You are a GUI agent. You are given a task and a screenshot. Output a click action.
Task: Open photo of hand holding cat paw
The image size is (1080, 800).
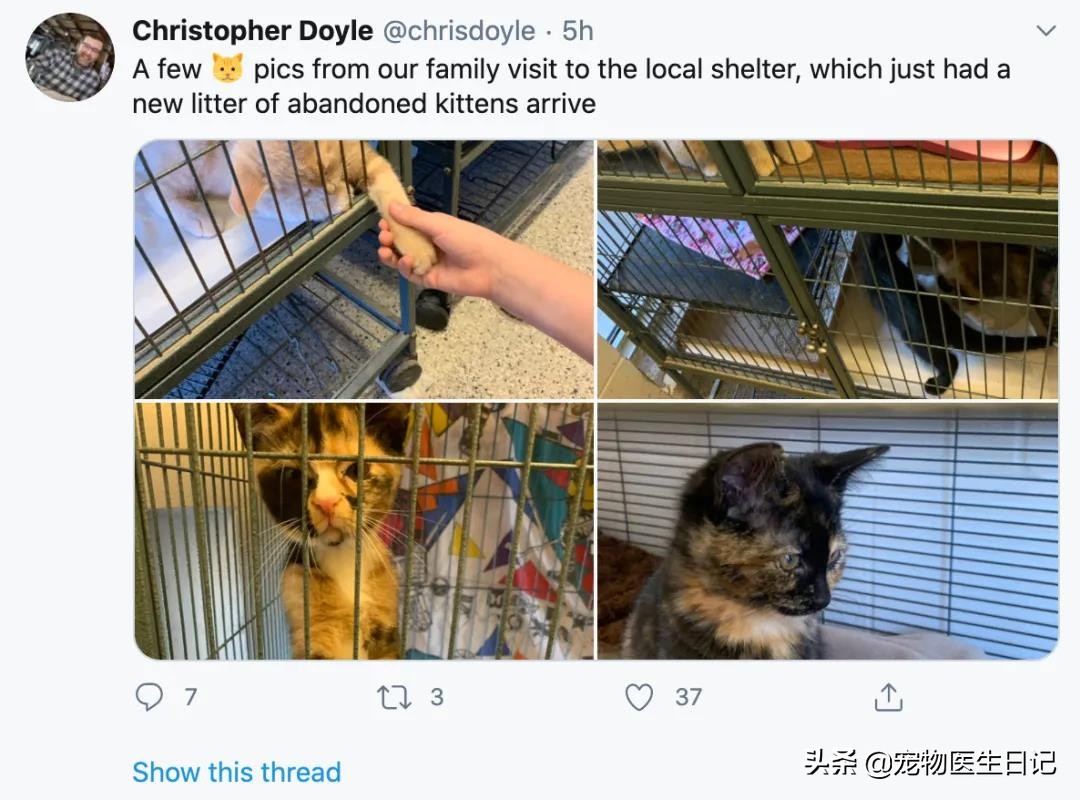pyautogui.click(x=364, y=269)
